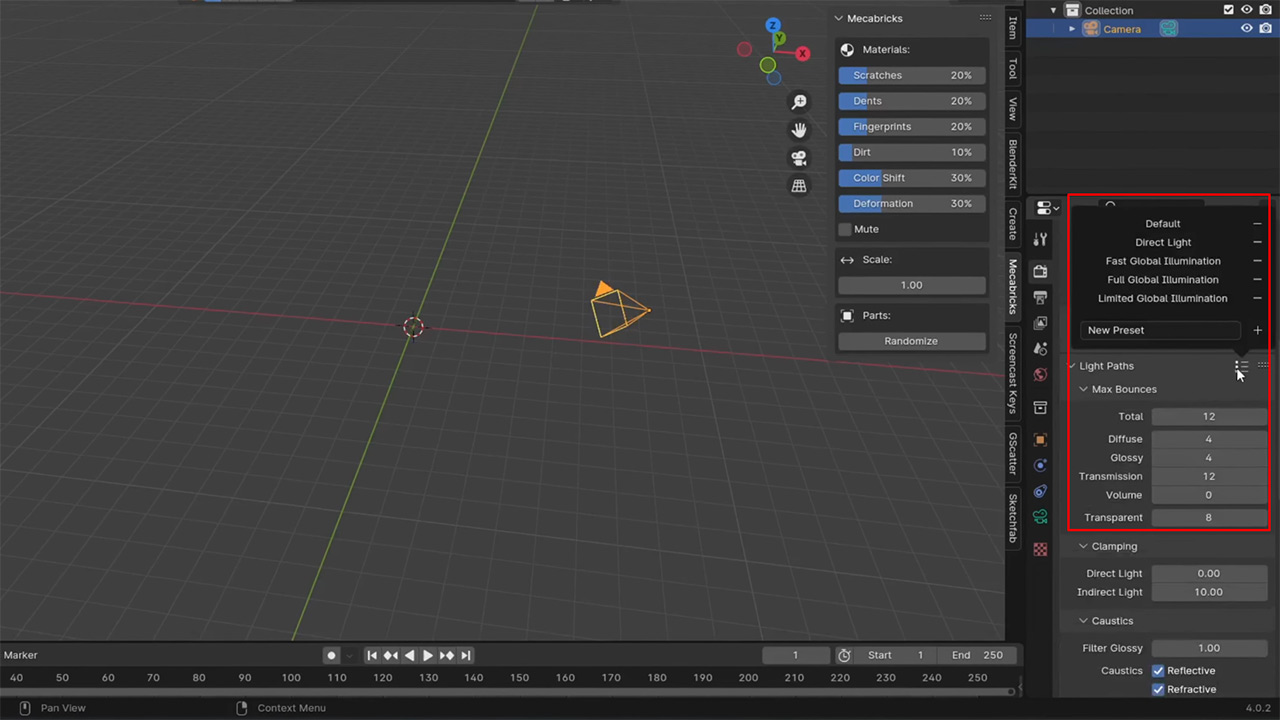Select the orange Object properties icon

coord(1040,439)
